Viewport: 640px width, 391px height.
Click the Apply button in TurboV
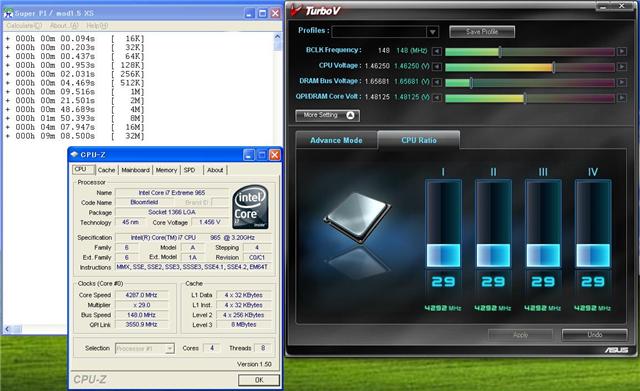520,335
